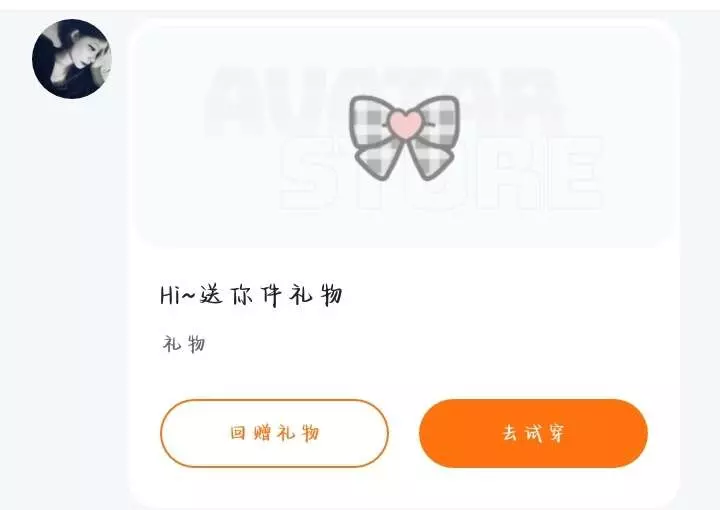Tap the right loop of the bow
This screenshot has height=510, width=720.
pos(437,120)
